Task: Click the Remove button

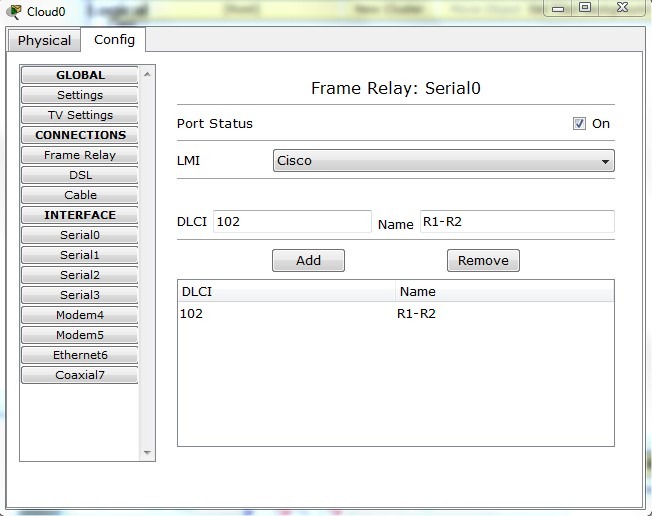Action: pos(483,260)
